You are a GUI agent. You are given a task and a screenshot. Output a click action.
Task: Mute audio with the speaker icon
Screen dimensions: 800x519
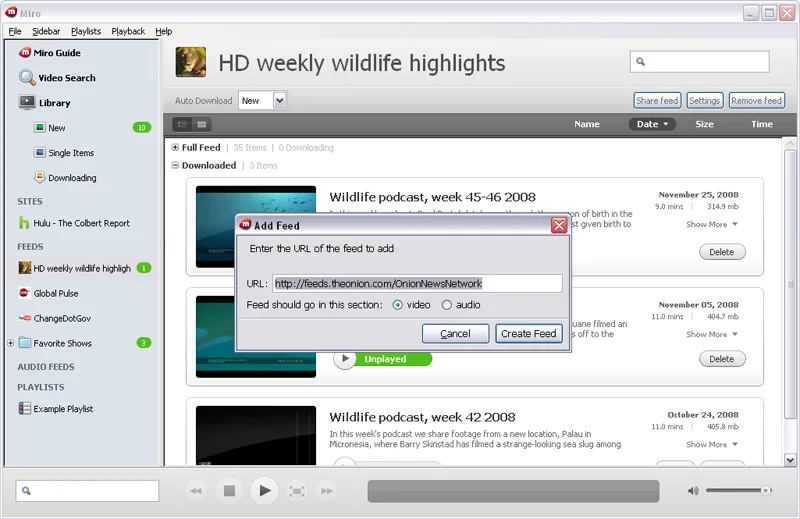693,490
